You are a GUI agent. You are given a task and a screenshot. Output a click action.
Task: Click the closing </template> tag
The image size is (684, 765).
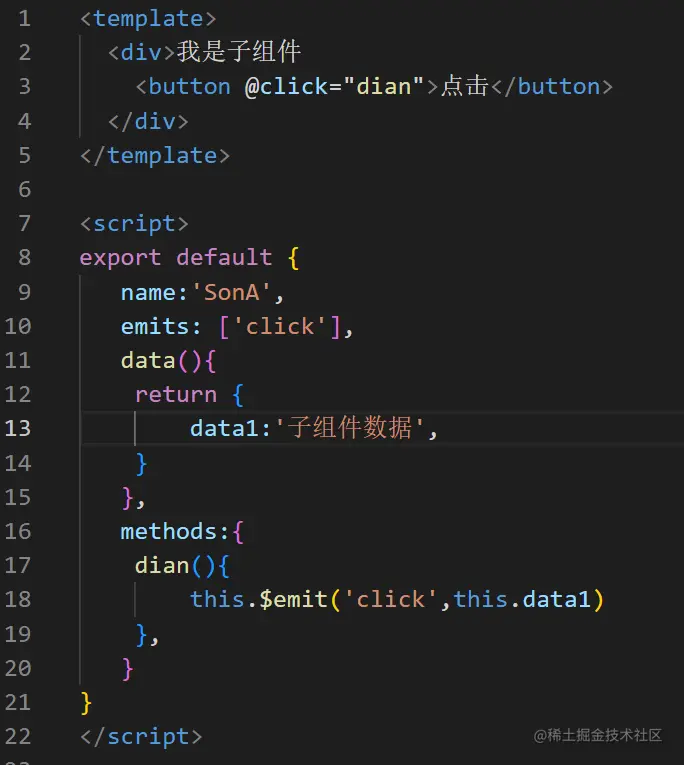click(x=155, y=156)
